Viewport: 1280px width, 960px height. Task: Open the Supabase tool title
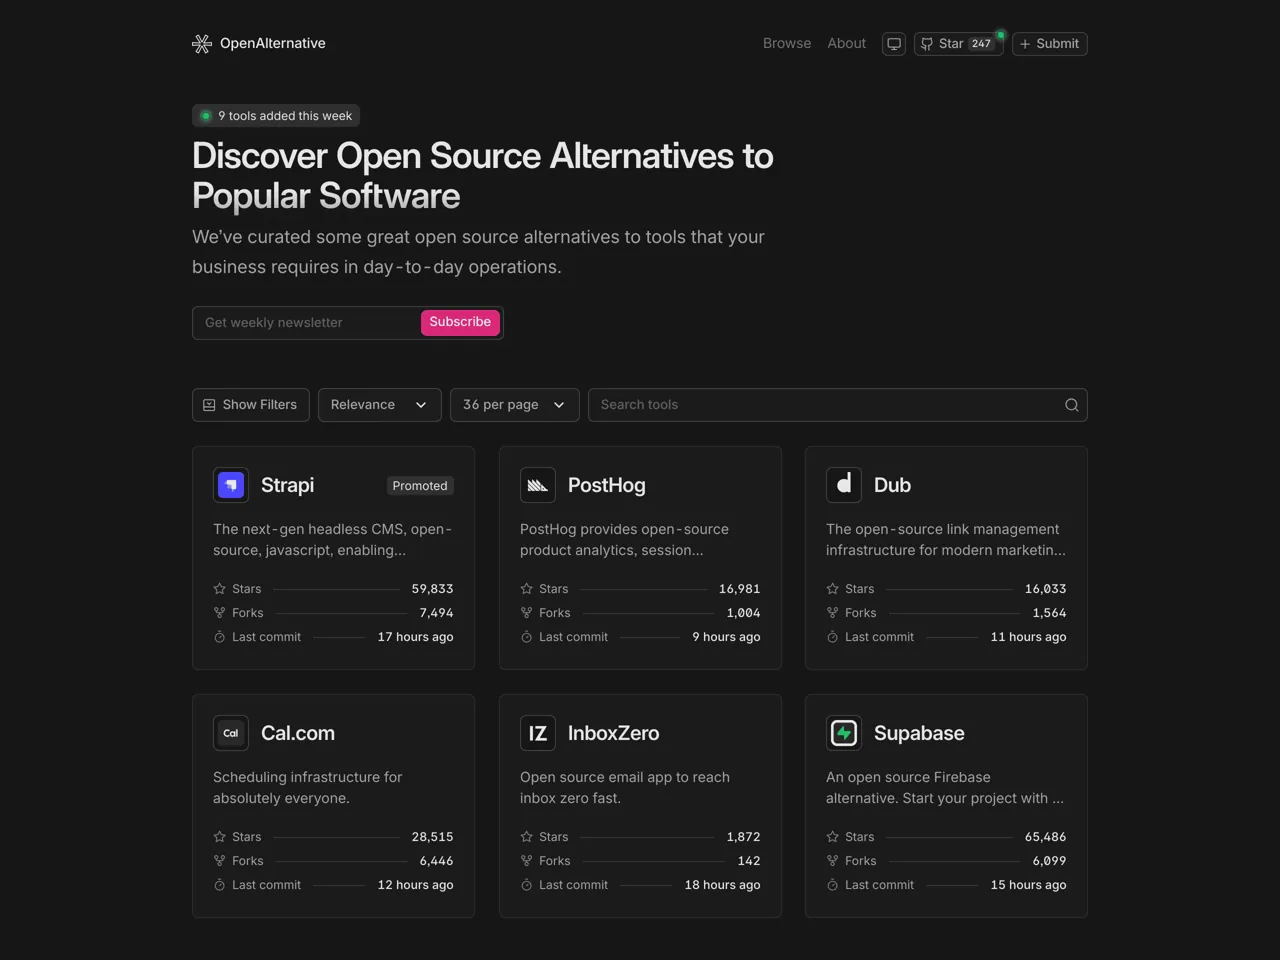pos(919,733)
